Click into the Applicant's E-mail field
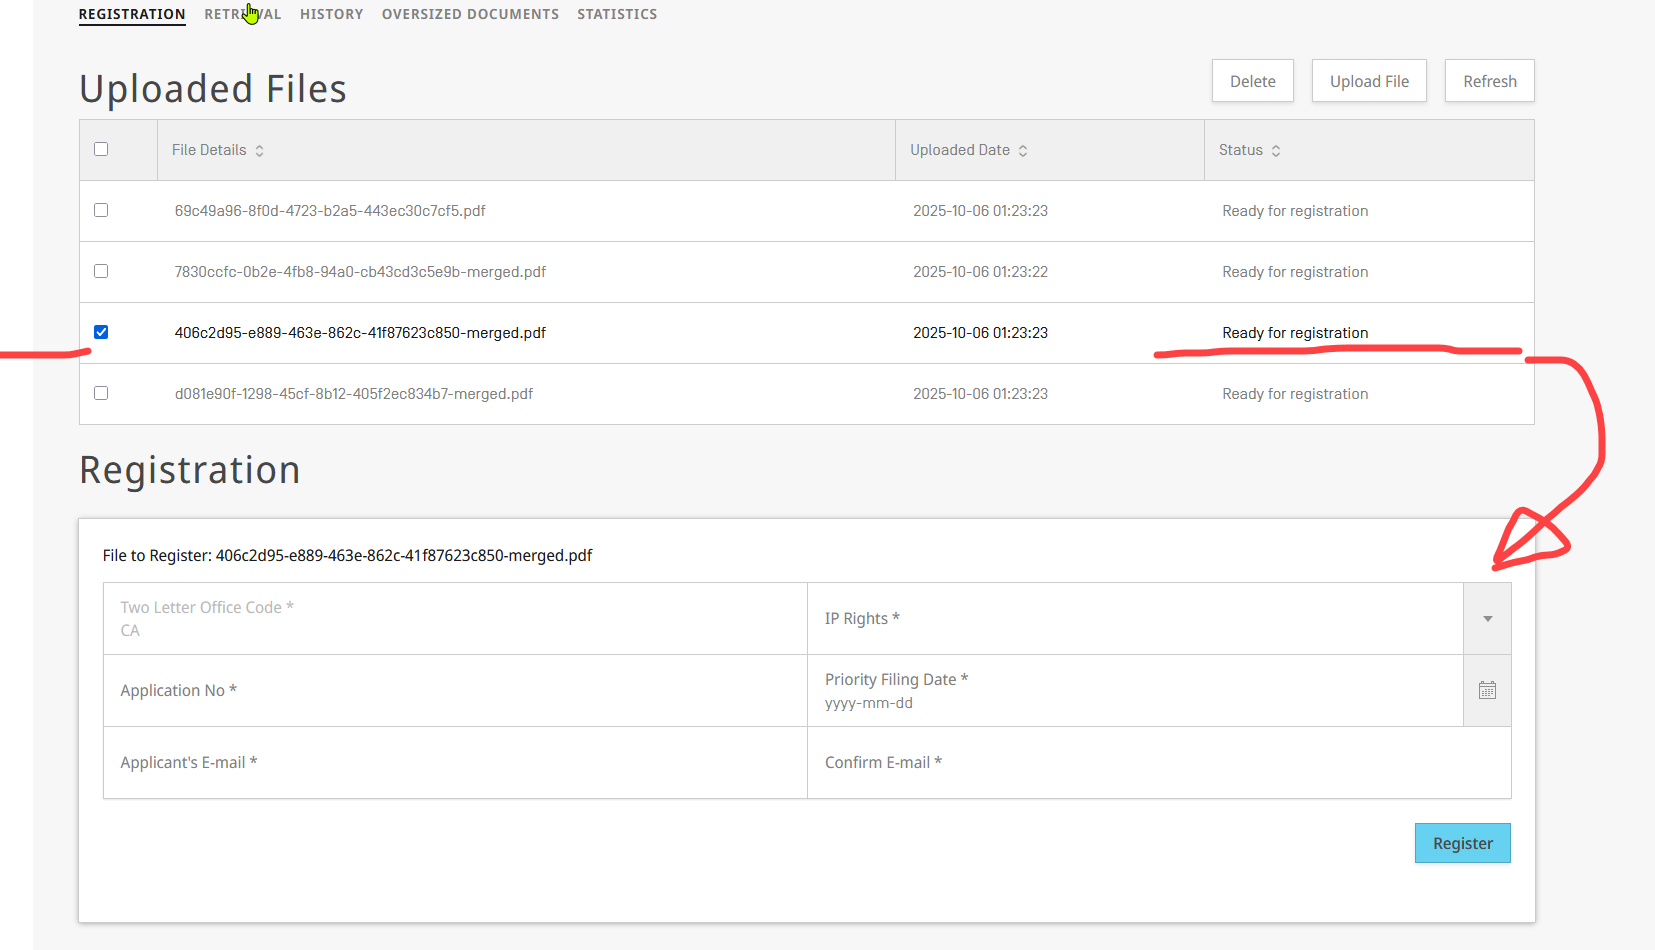 click(455, 763)
